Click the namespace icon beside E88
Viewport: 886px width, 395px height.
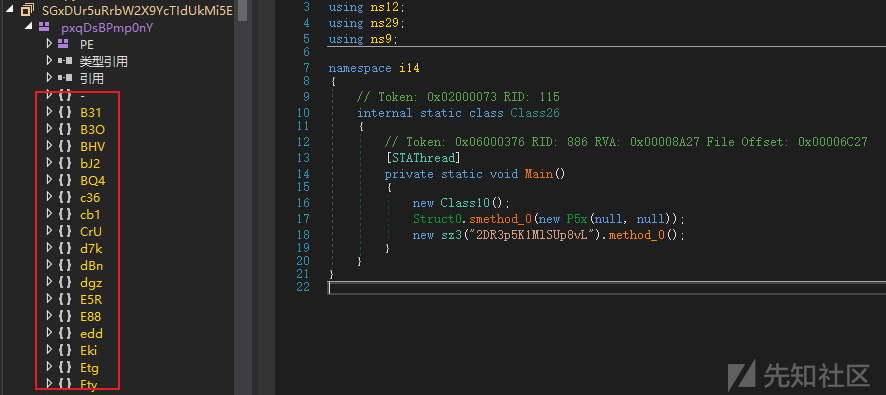coord(65,316)
